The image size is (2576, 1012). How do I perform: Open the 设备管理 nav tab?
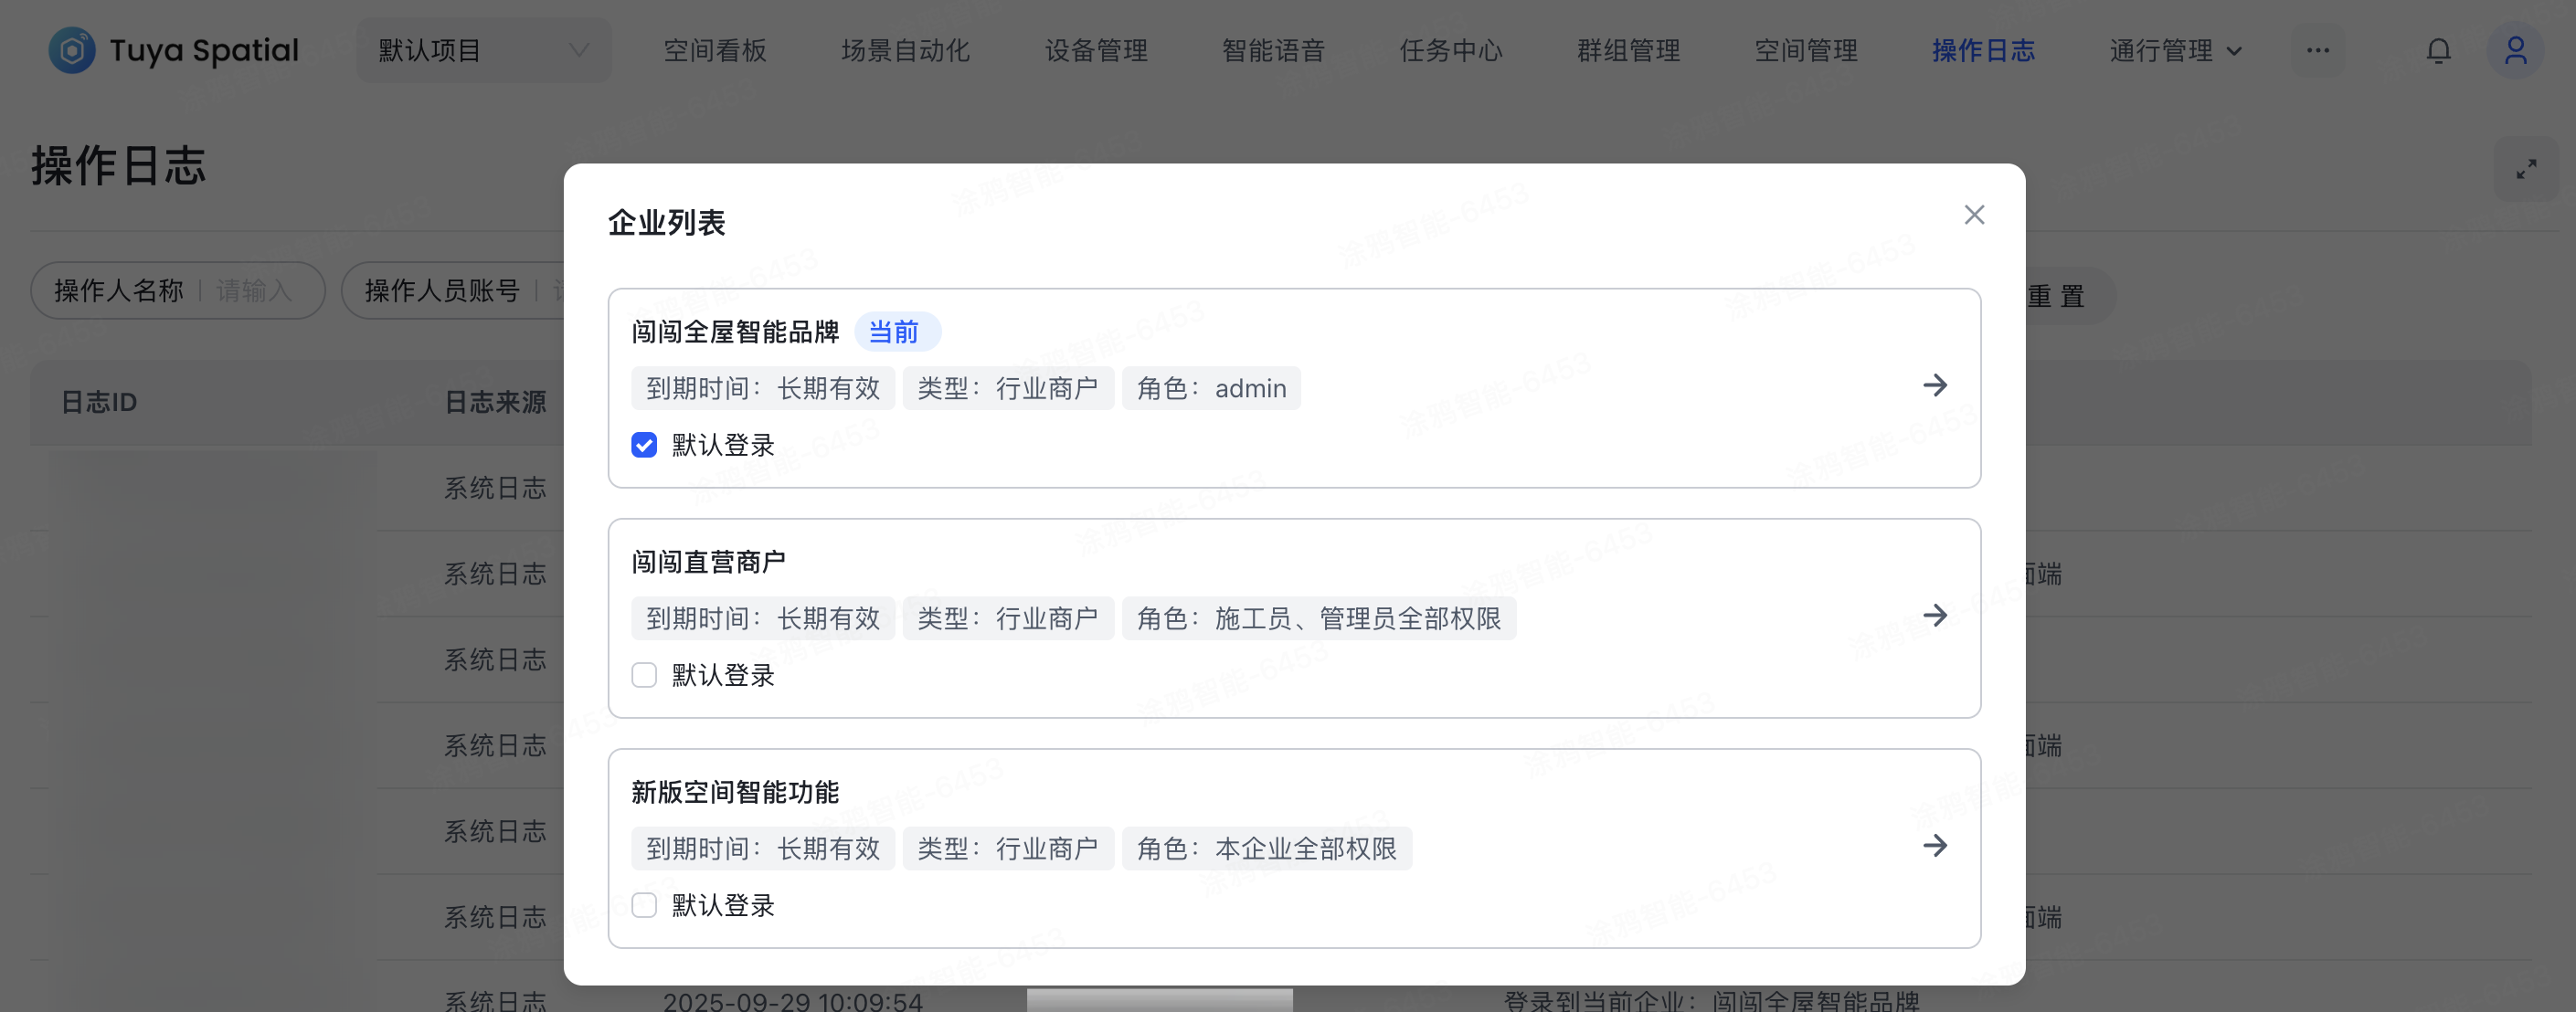coord(1095,50)
